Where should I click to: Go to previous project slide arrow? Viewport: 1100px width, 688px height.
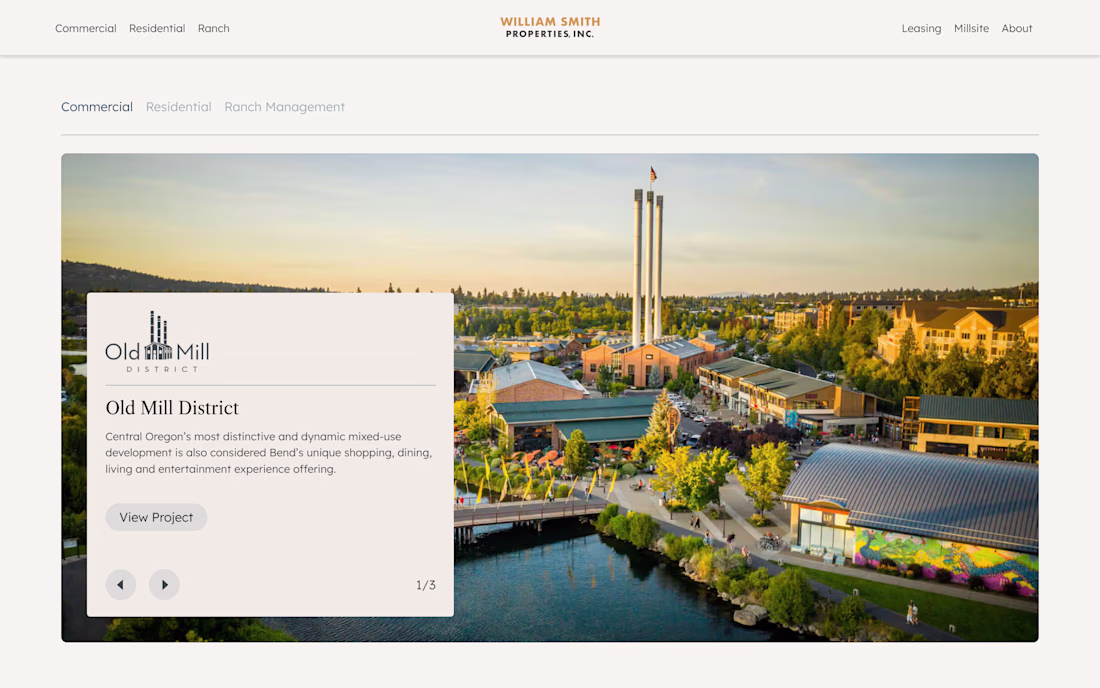tap(121, 584)
